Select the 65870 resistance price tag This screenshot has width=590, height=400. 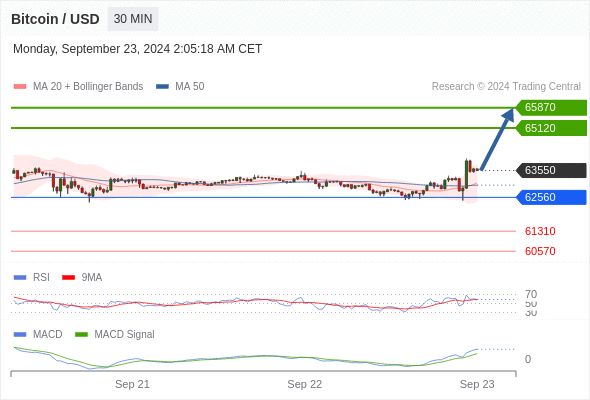[551, 108]
